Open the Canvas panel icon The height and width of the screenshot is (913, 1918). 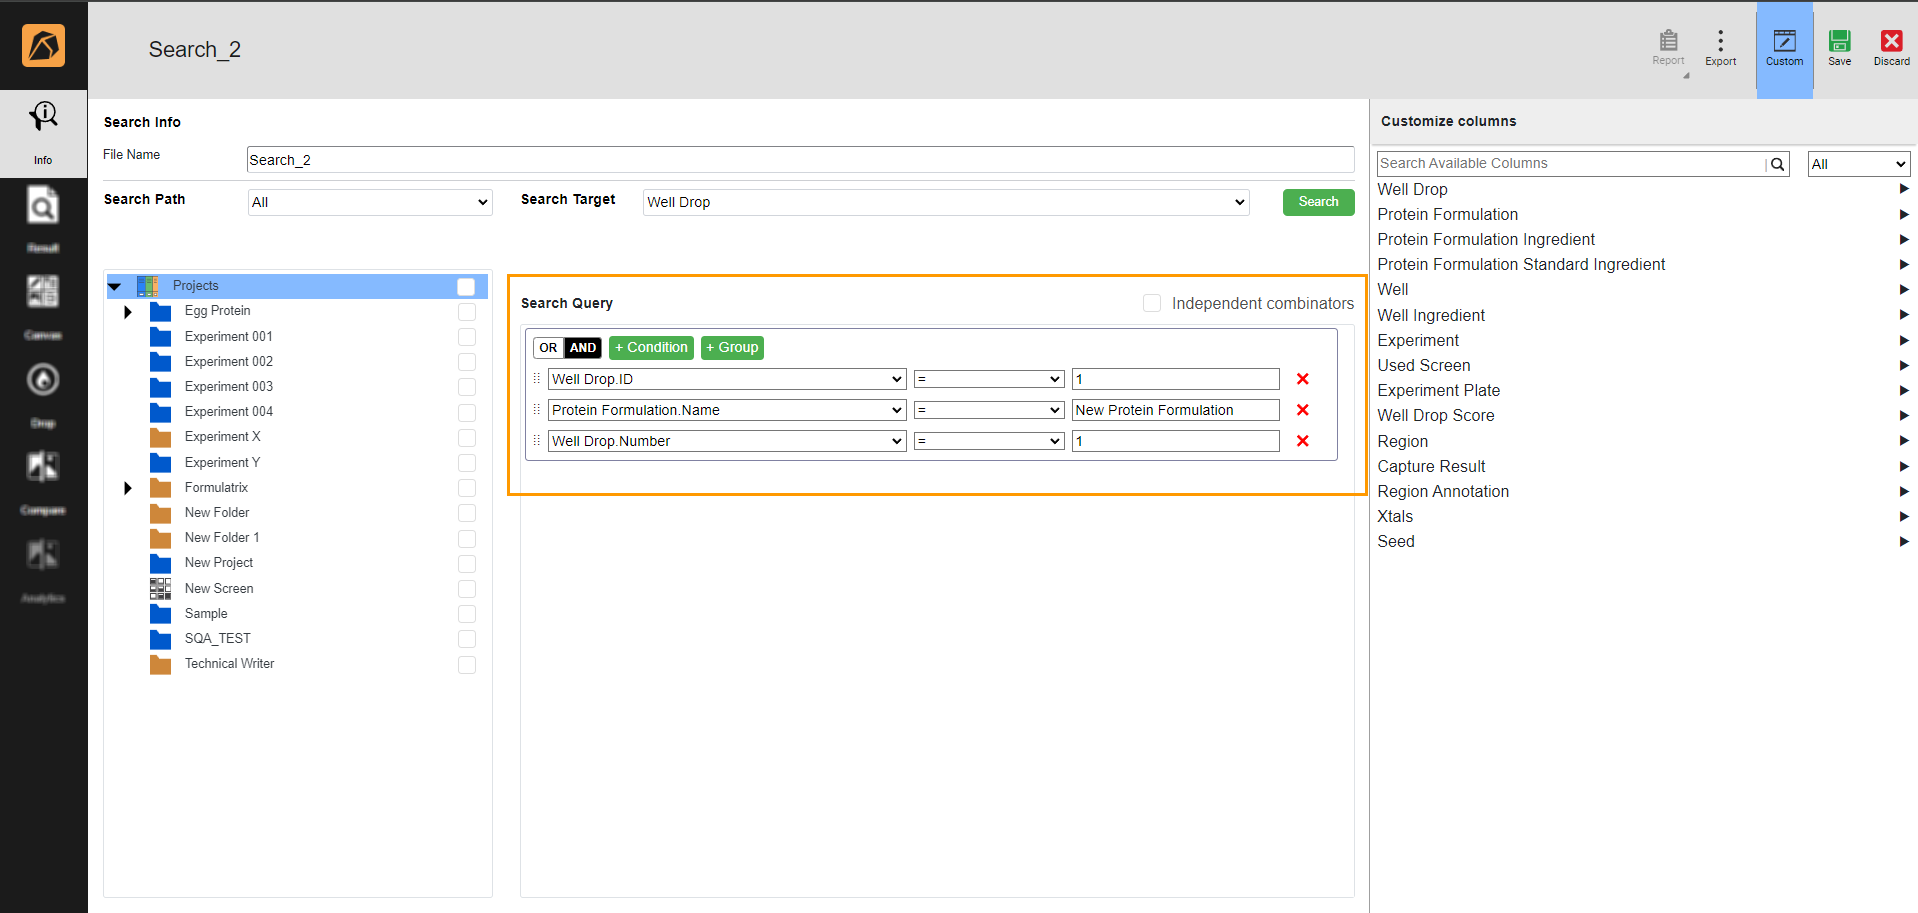43,292
